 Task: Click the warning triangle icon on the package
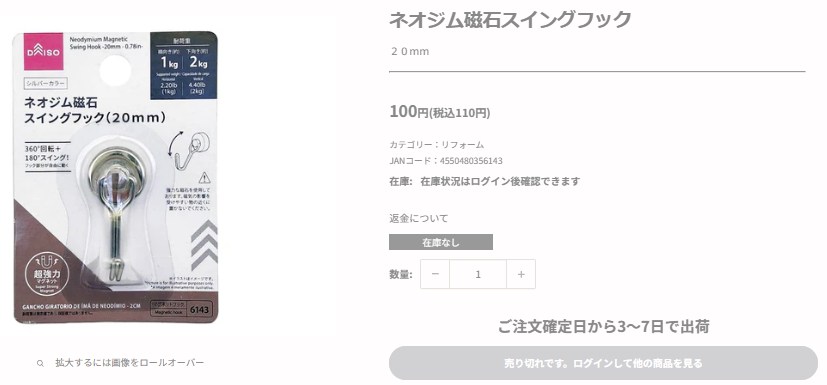click(x=205, y=178)
